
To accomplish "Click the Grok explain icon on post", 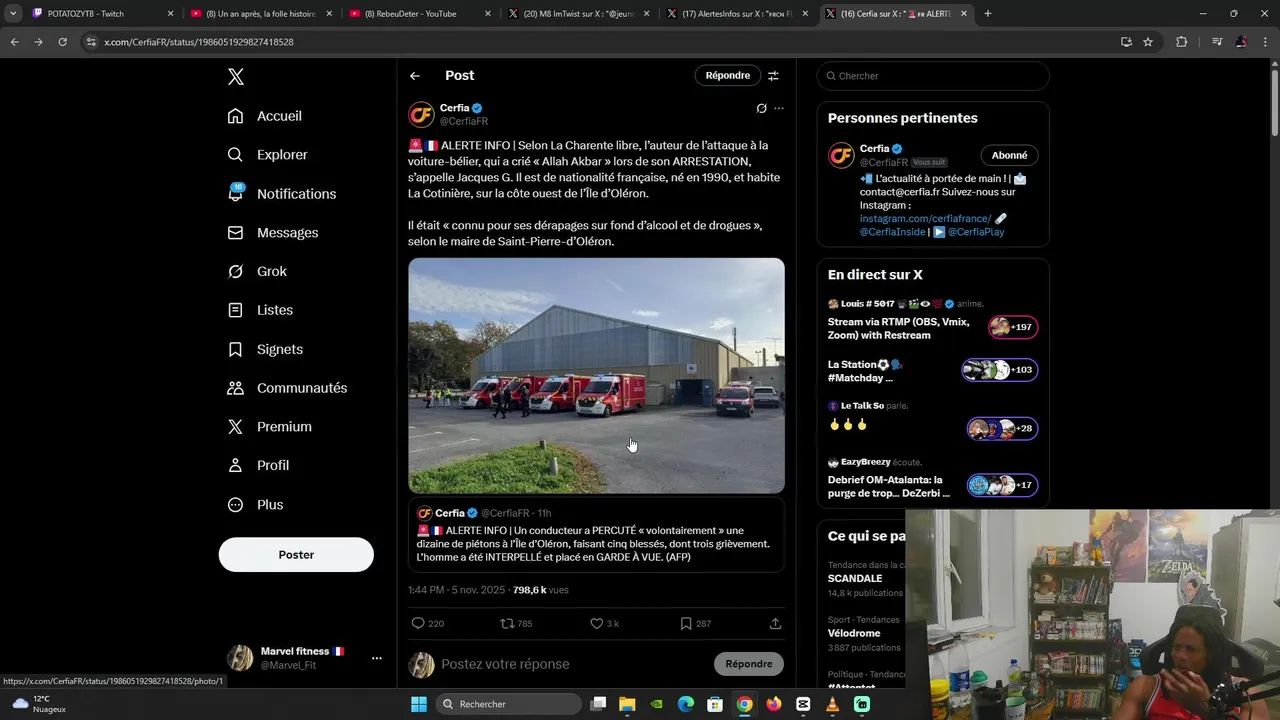I will 761,108.
